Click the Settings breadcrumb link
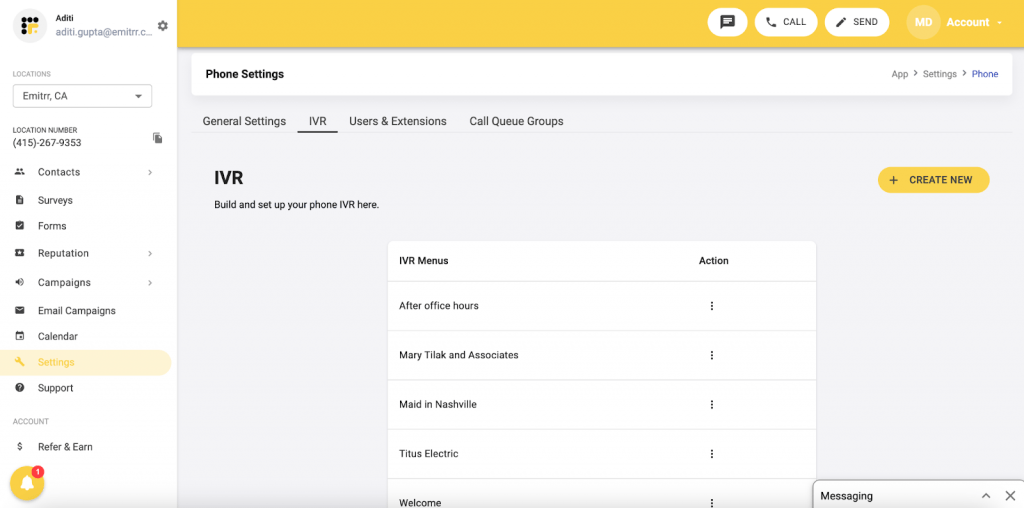 click(x=939, y=74)
